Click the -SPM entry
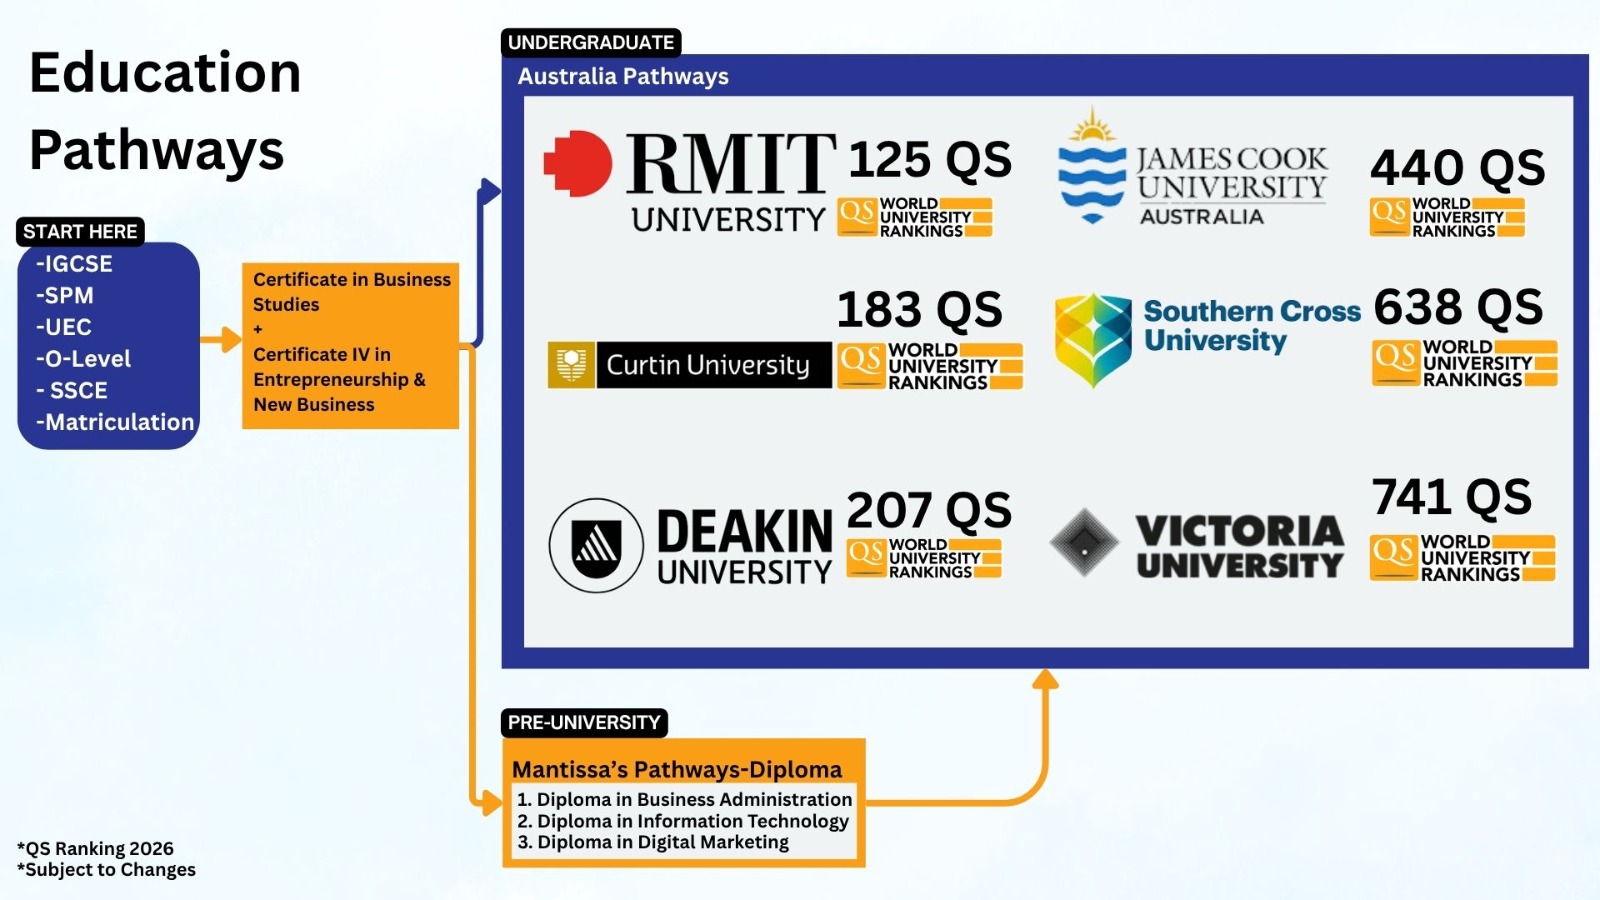 tap(65, 296)
